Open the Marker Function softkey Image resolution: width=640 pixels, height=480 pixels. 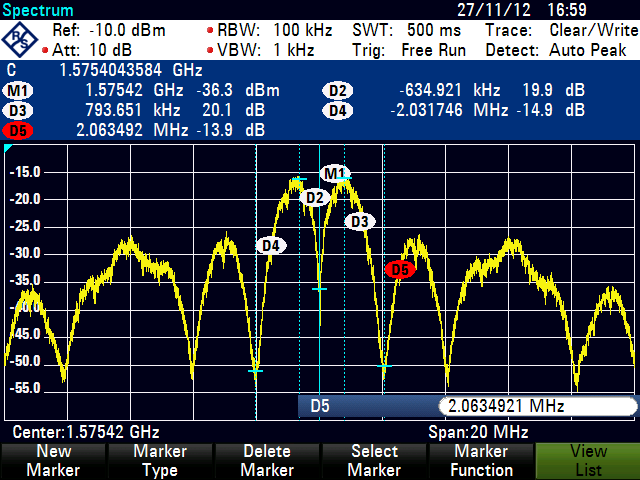coord(480,461)
